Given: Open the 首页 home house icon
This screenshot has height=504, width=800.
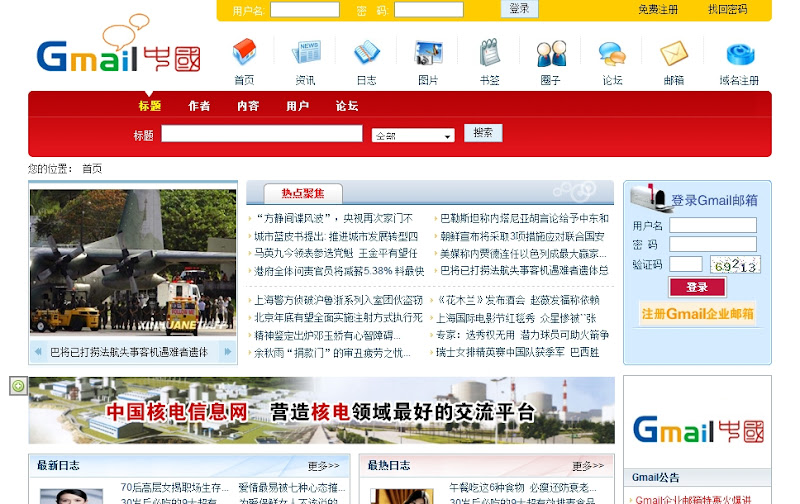Looking at the screenshot, I should coord(244,52).
